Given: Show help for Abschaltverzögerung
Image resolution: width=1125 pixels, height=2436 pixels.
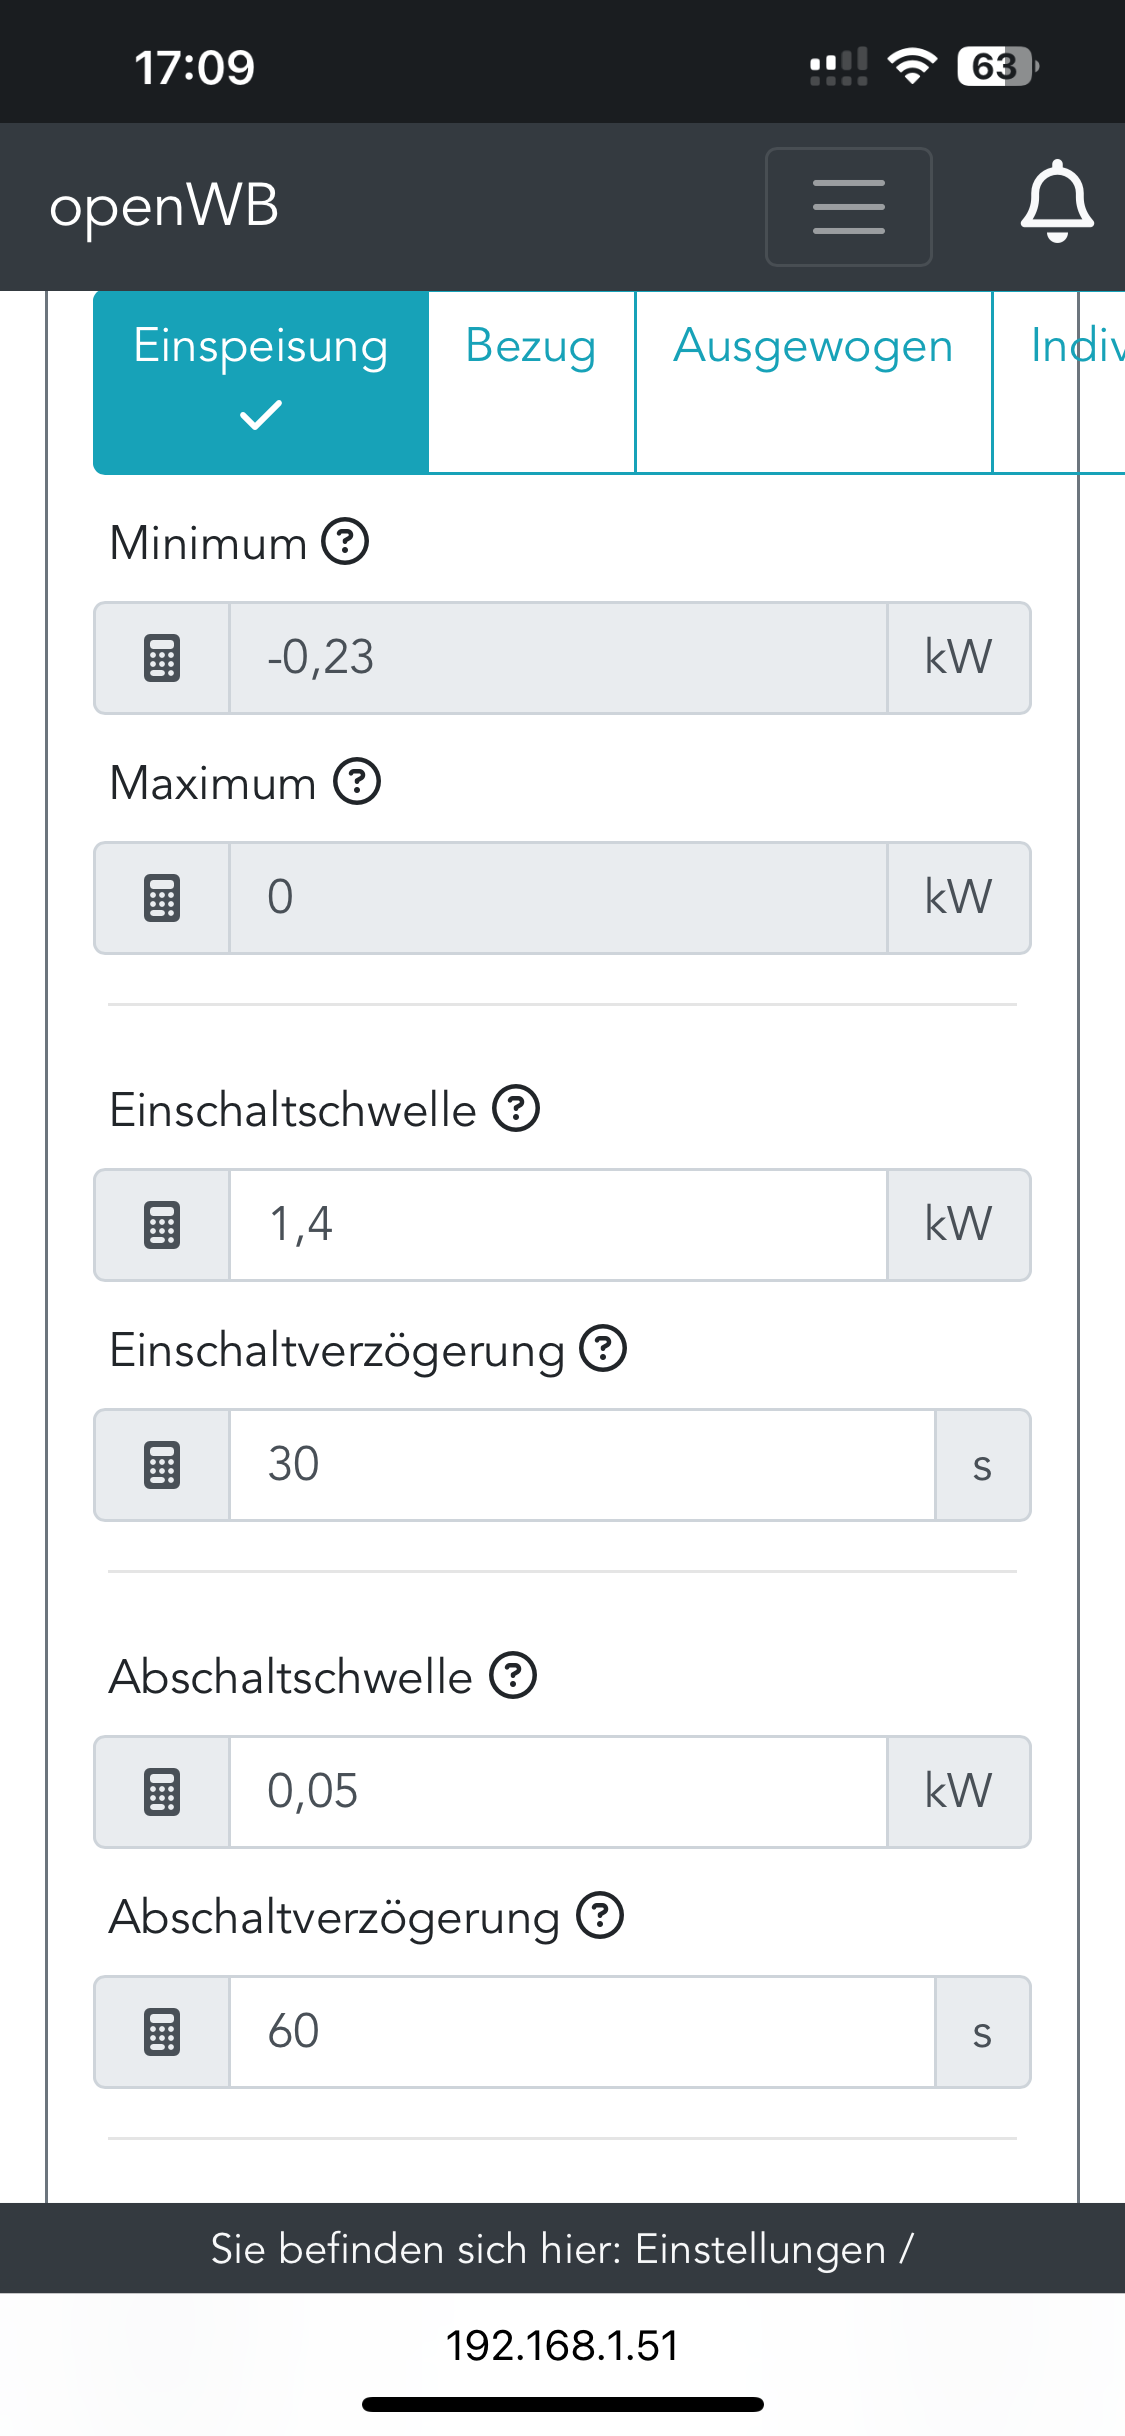Looking at the screenshot, I should point(600,1916).
